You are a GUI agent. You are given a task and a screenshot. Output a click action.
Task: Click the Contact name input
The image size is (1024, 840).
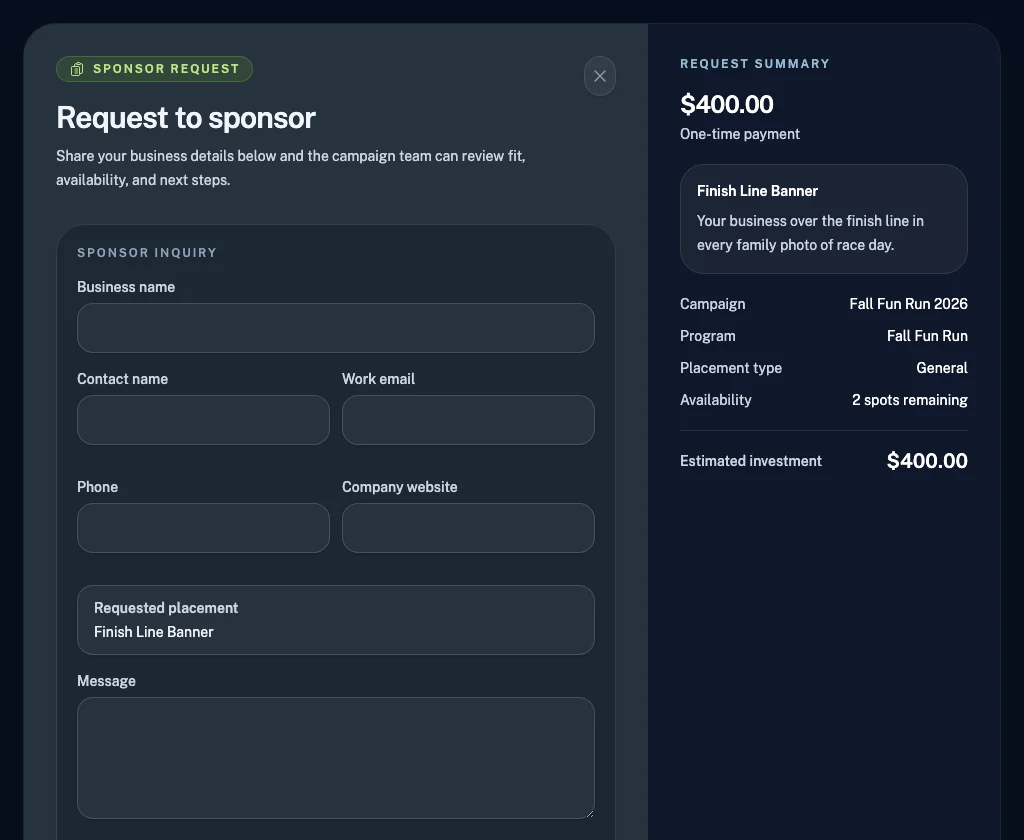pos(203,420)
